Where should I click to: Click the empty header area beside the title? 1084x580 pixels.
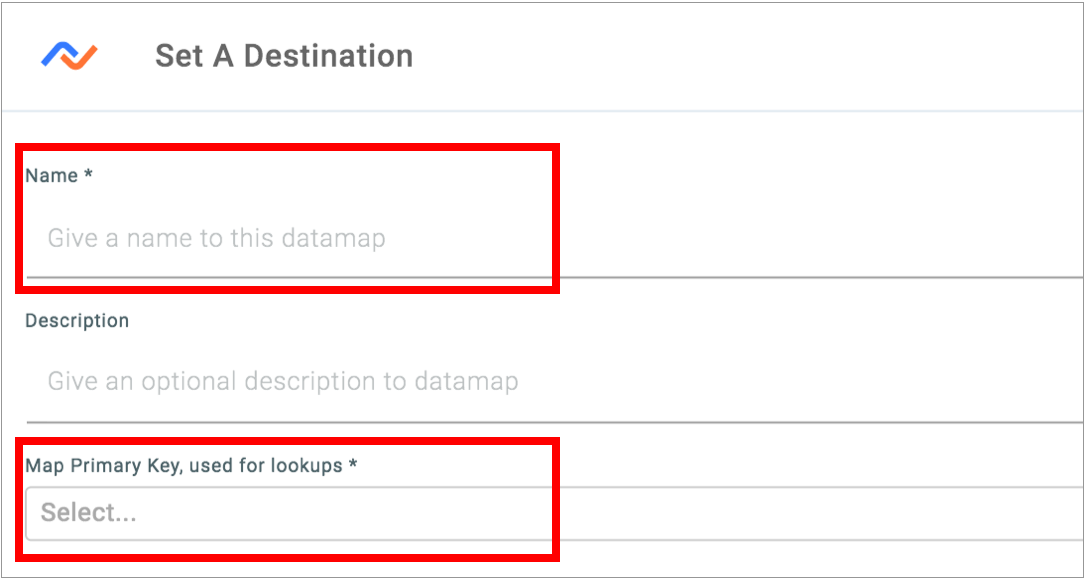pyautogui.click(x=747, y=56)
